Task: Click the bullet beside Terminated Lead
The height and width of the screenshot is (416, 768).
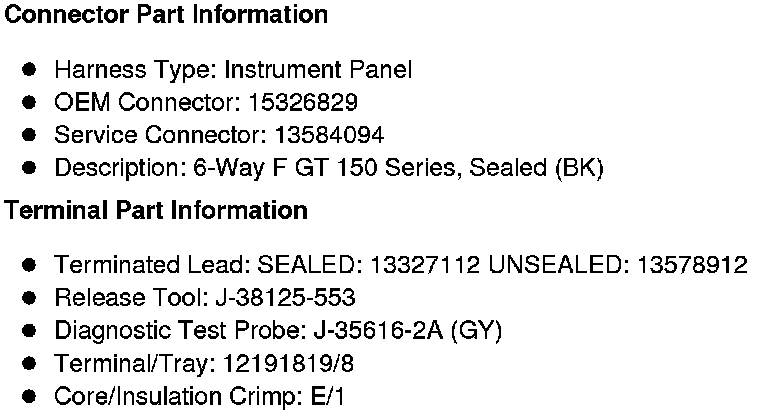Action: pos(30,265)
